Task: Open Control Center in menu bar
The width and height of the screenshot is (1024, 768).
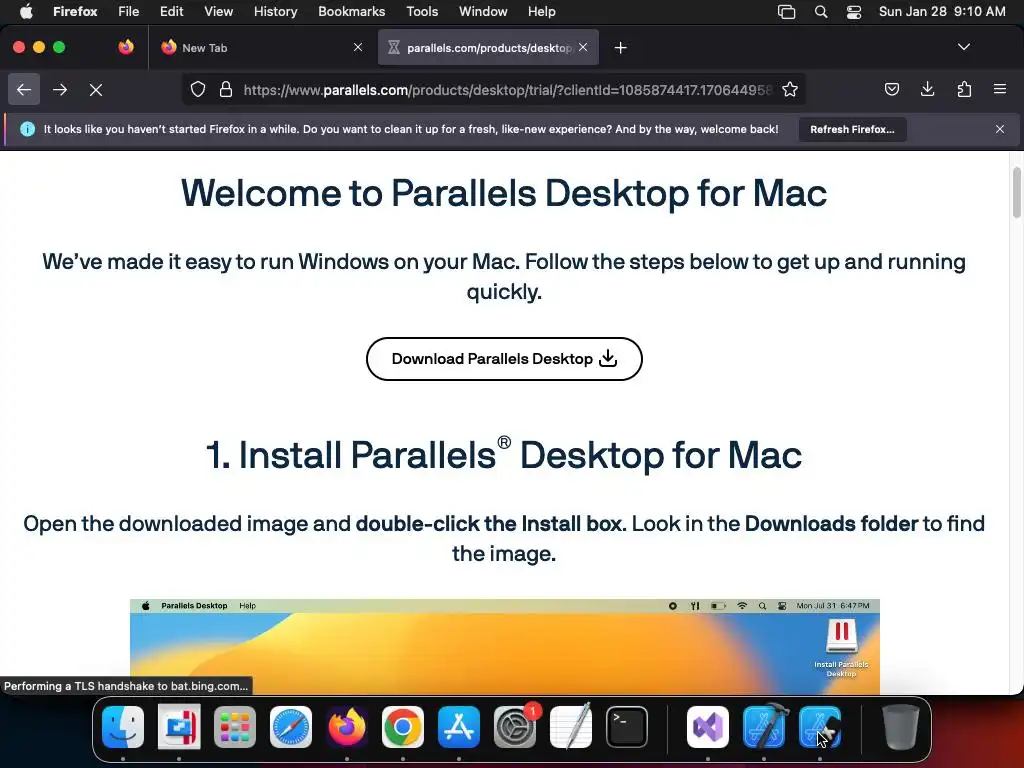Action: 854,12
